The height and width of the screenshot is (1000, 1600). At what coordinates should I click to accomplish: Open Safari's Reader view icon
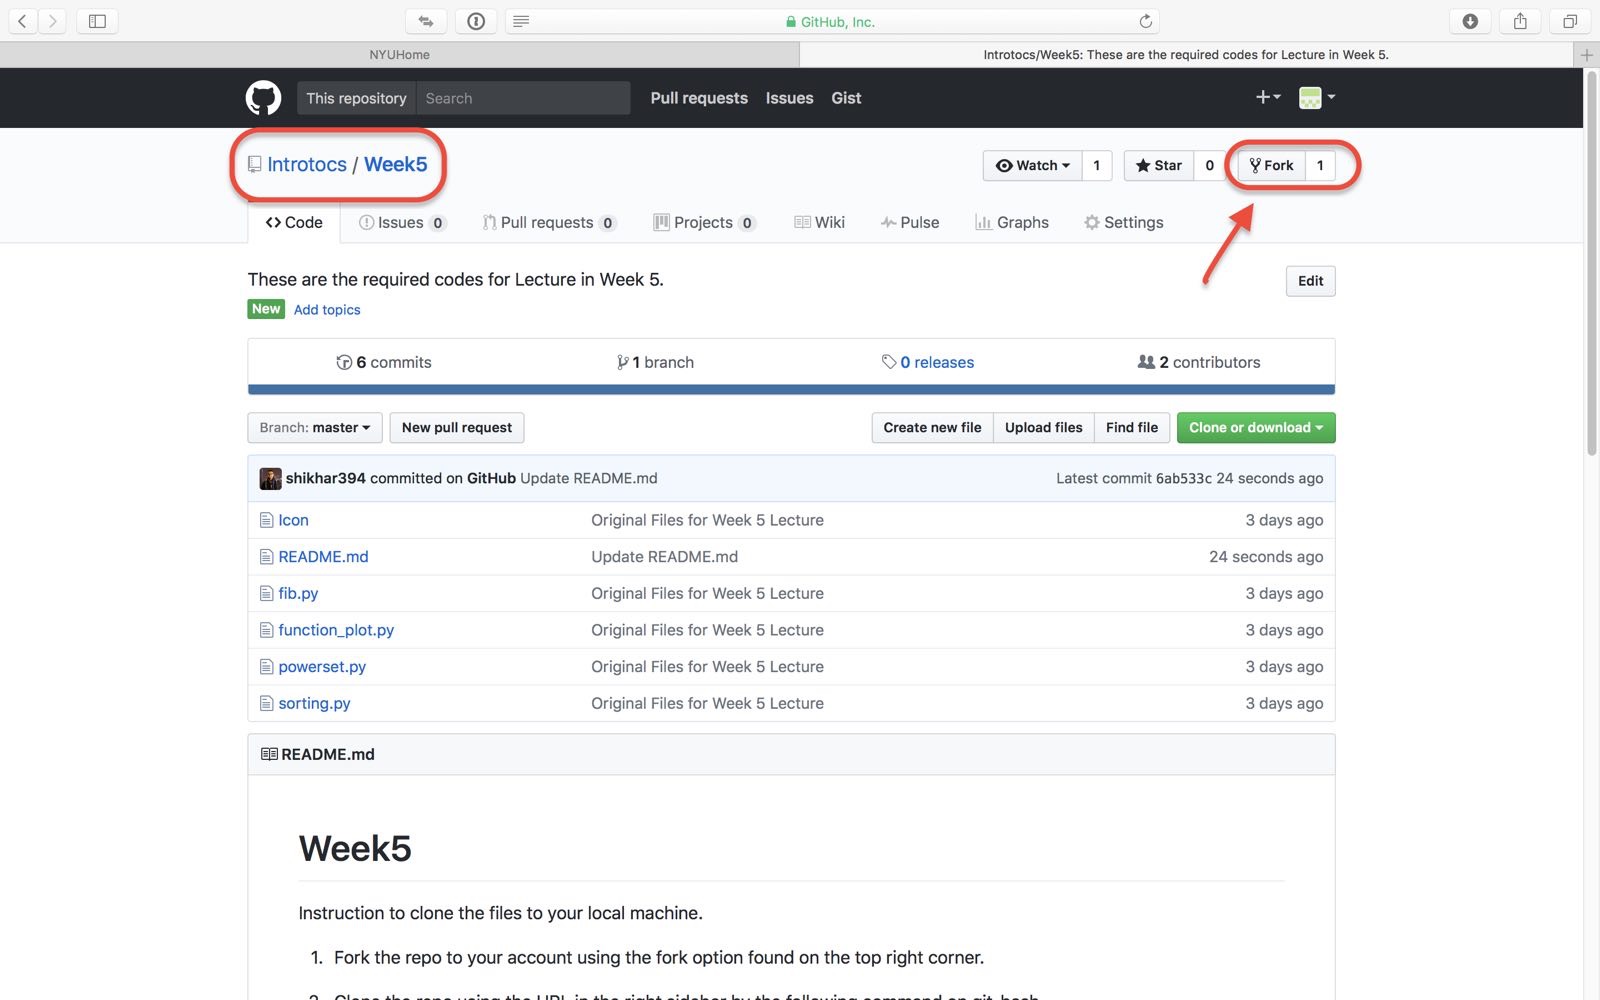[521, 21]
